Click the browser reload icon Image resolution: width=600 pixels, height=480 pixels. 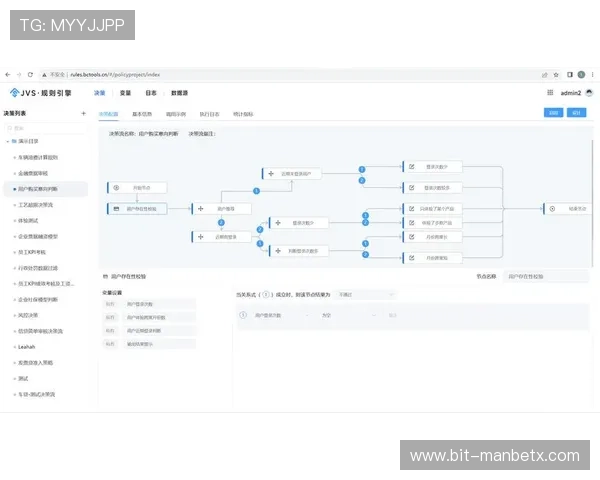(x=31, y=74)
